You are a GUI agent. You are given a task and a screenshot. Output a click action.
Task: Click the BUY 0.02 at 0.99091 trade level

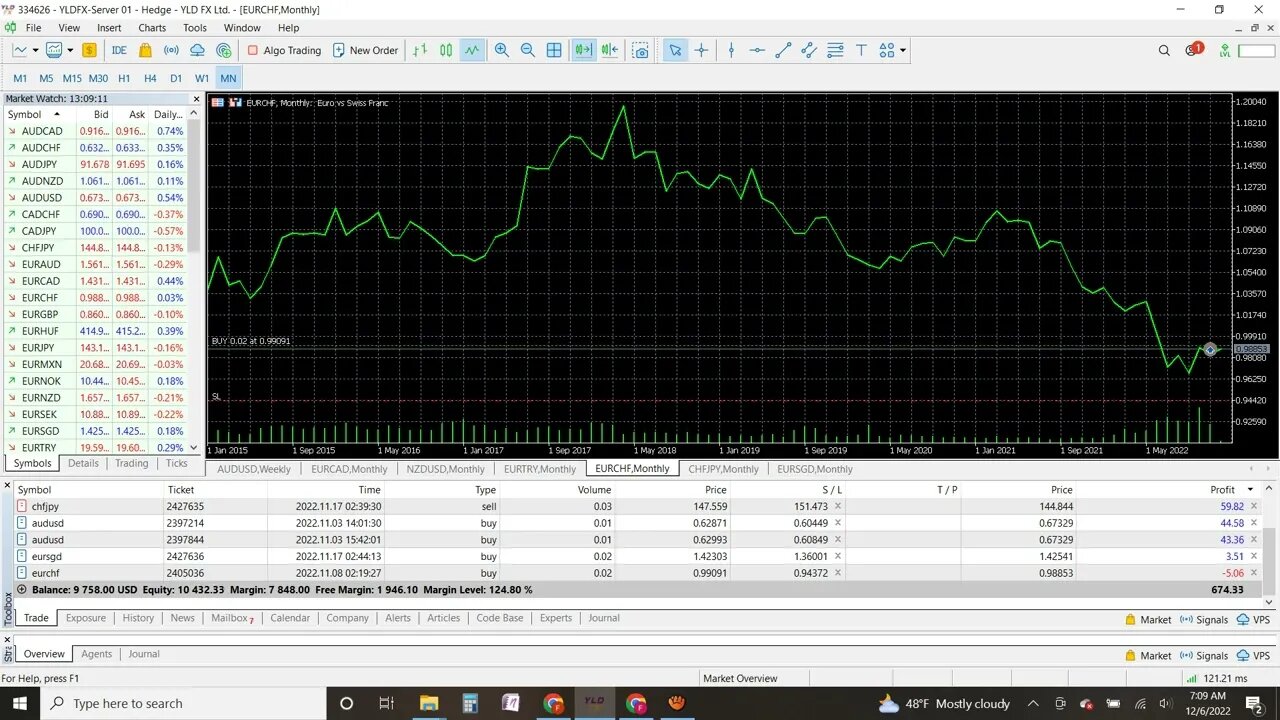pyautogui.click(x=251, y=341)
